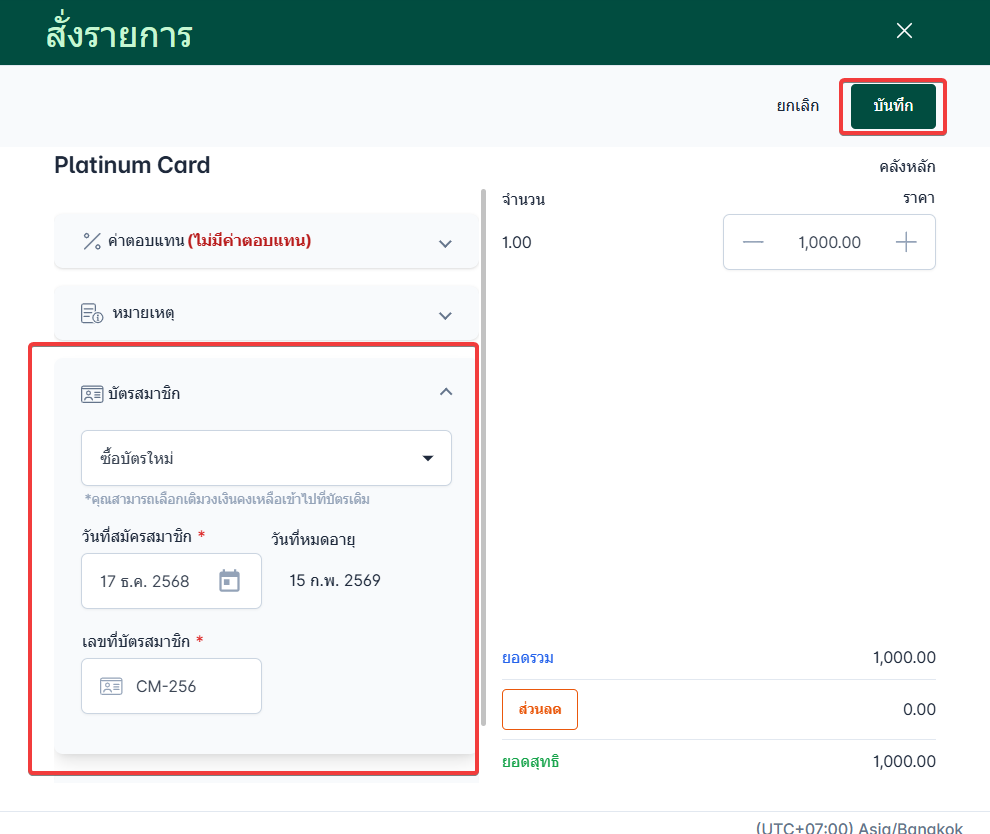This screenshot has height=834, width=990.
Task: Click the ยกเลิก cancel button
Action: tap(798, 106)
